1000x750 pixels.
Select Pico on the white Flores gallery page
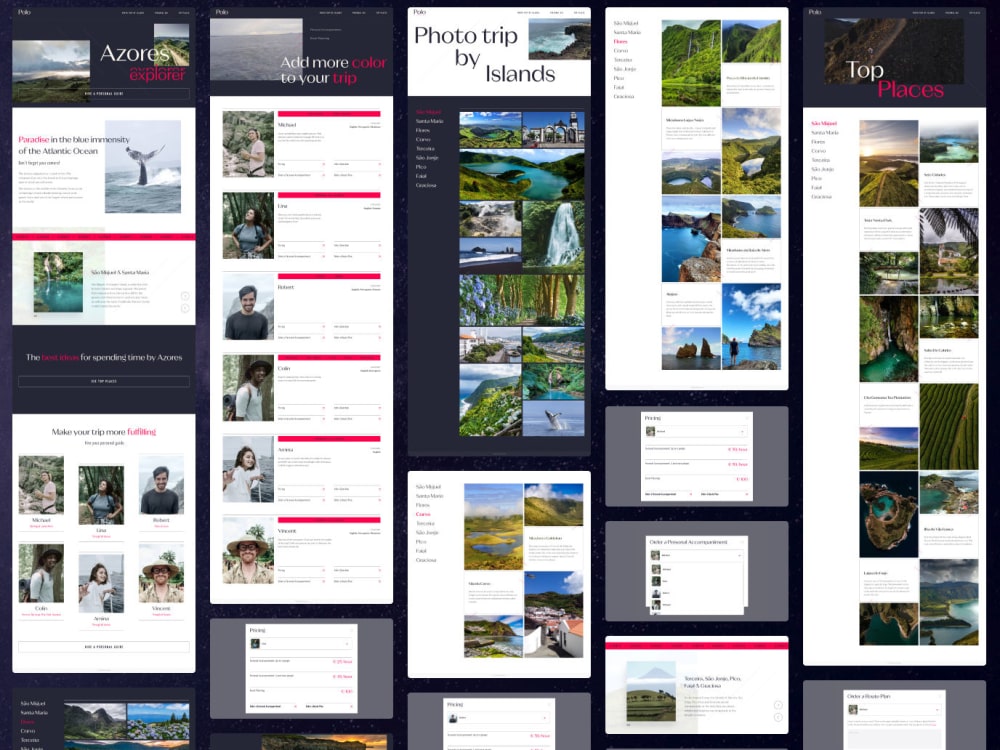point(619,78)
